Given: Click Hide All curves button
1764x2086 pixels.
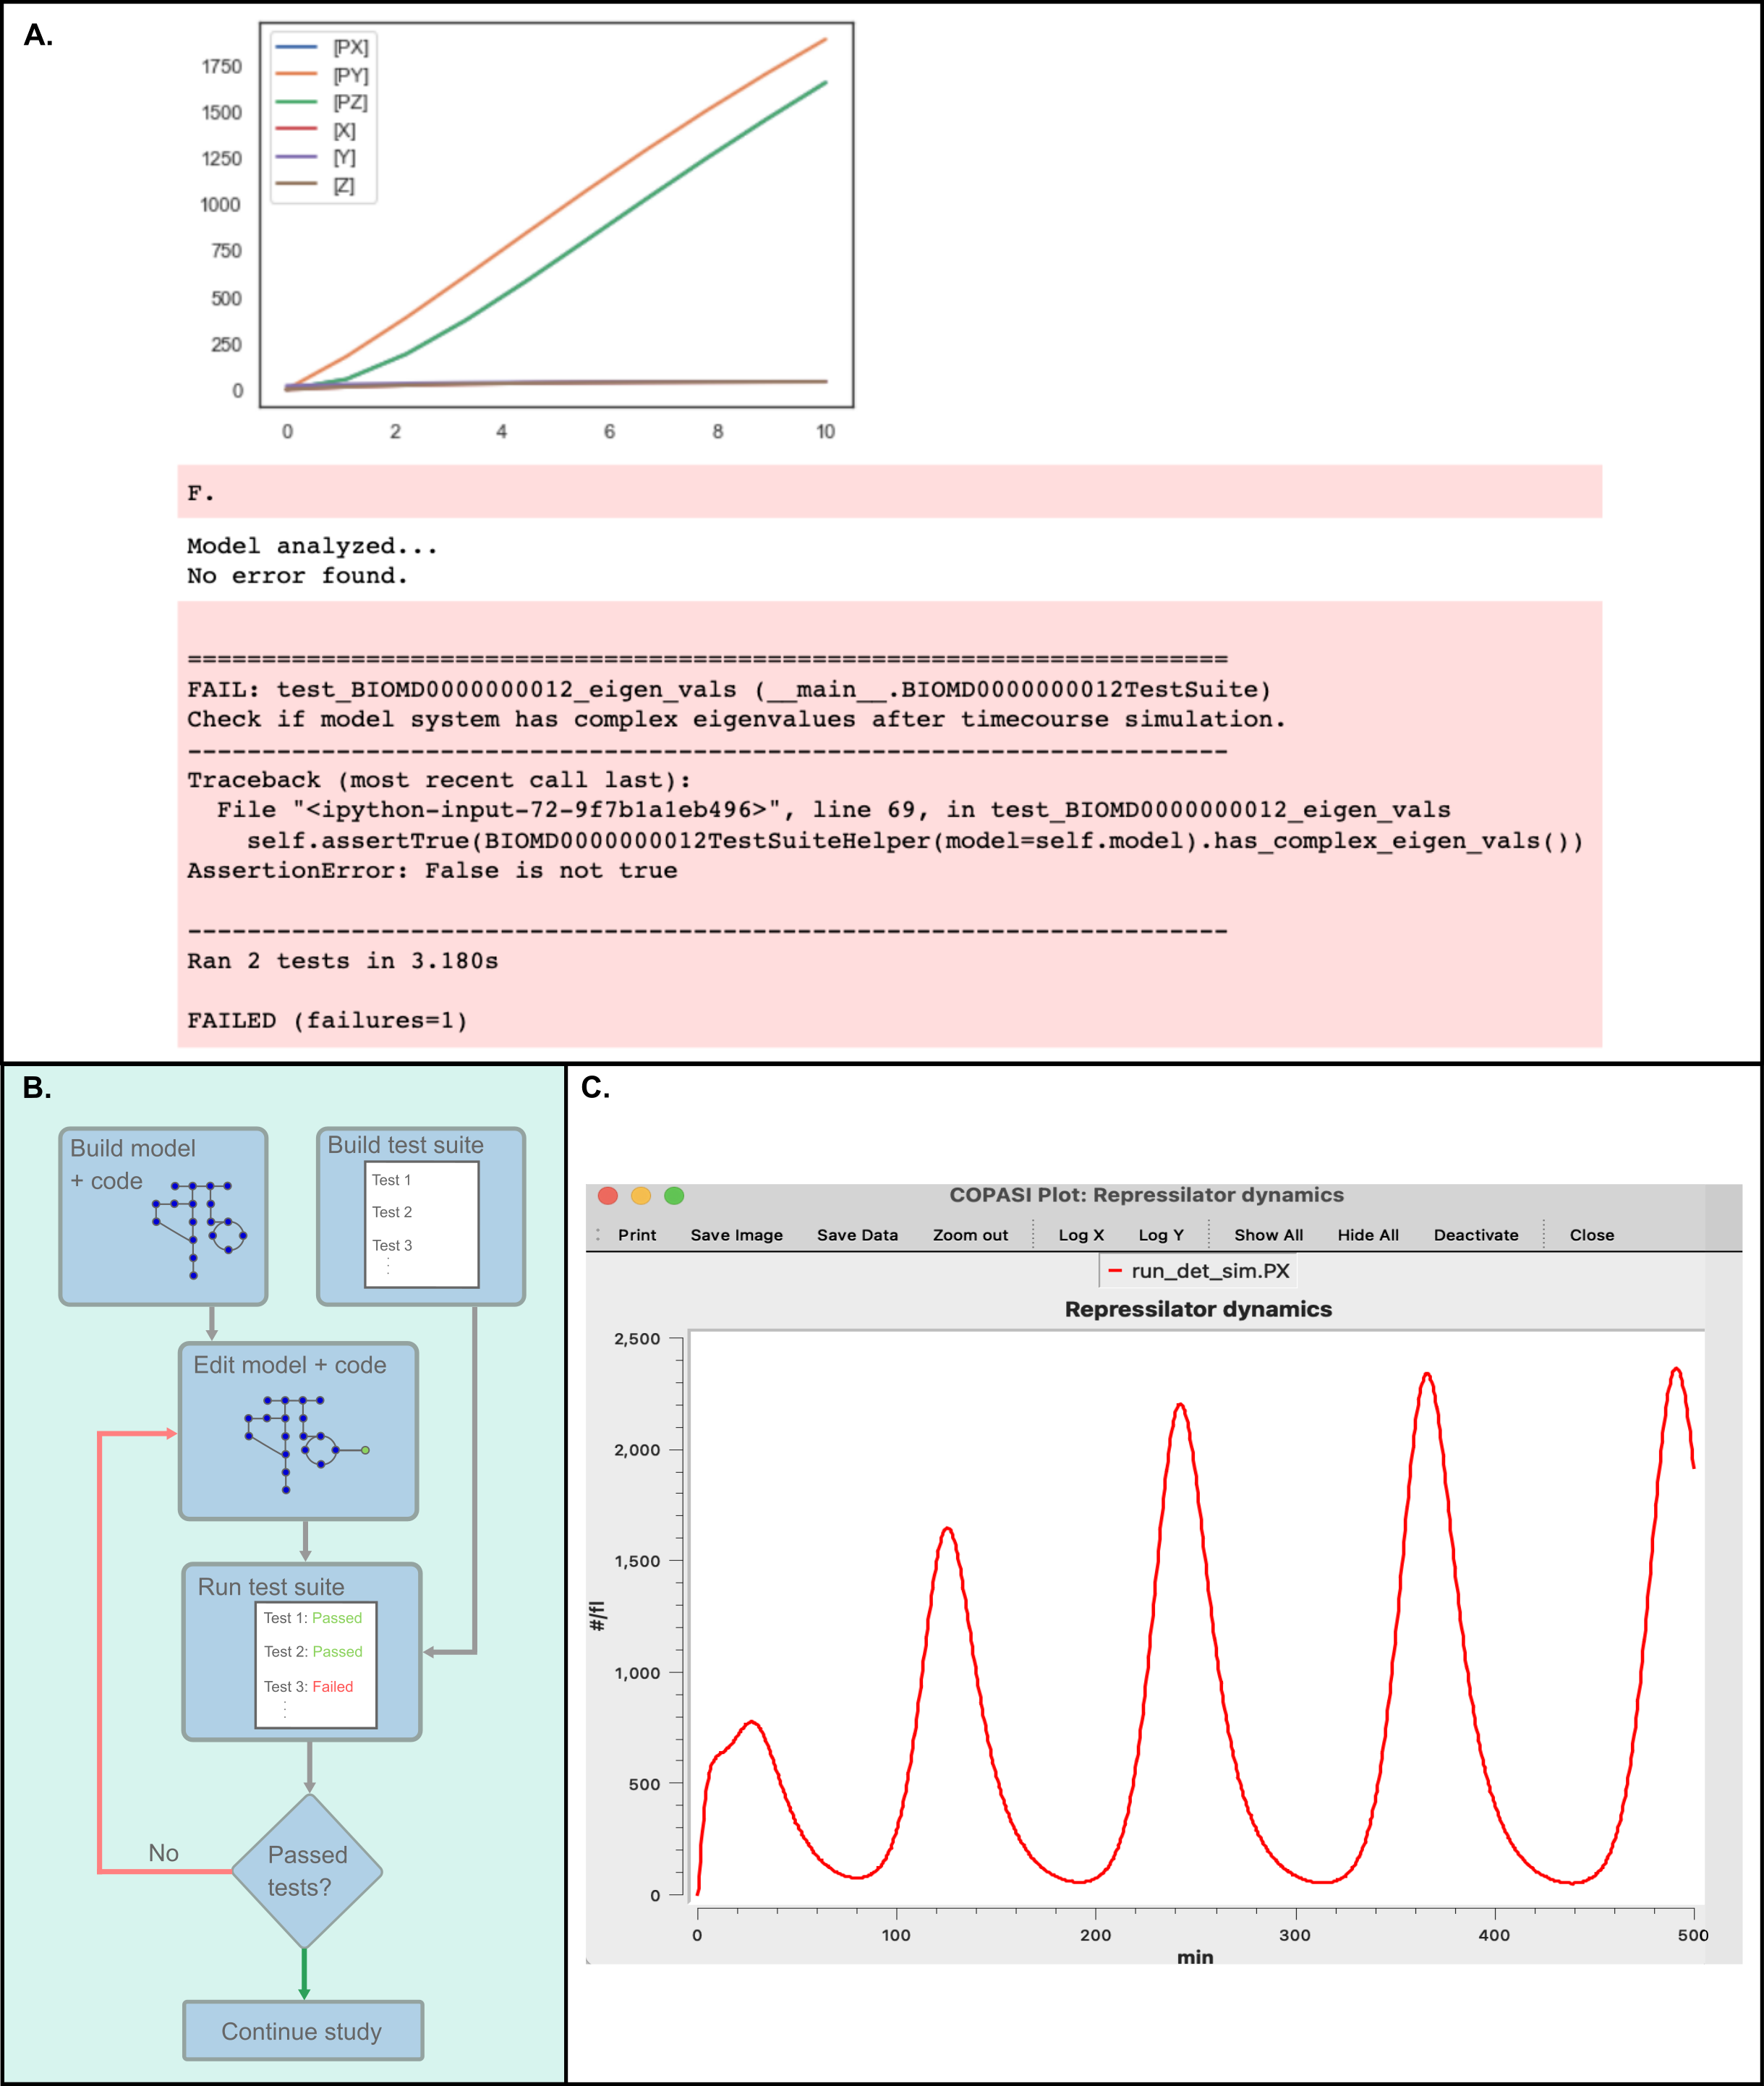Looking at the screenshot, I should click(1368, 1235).
